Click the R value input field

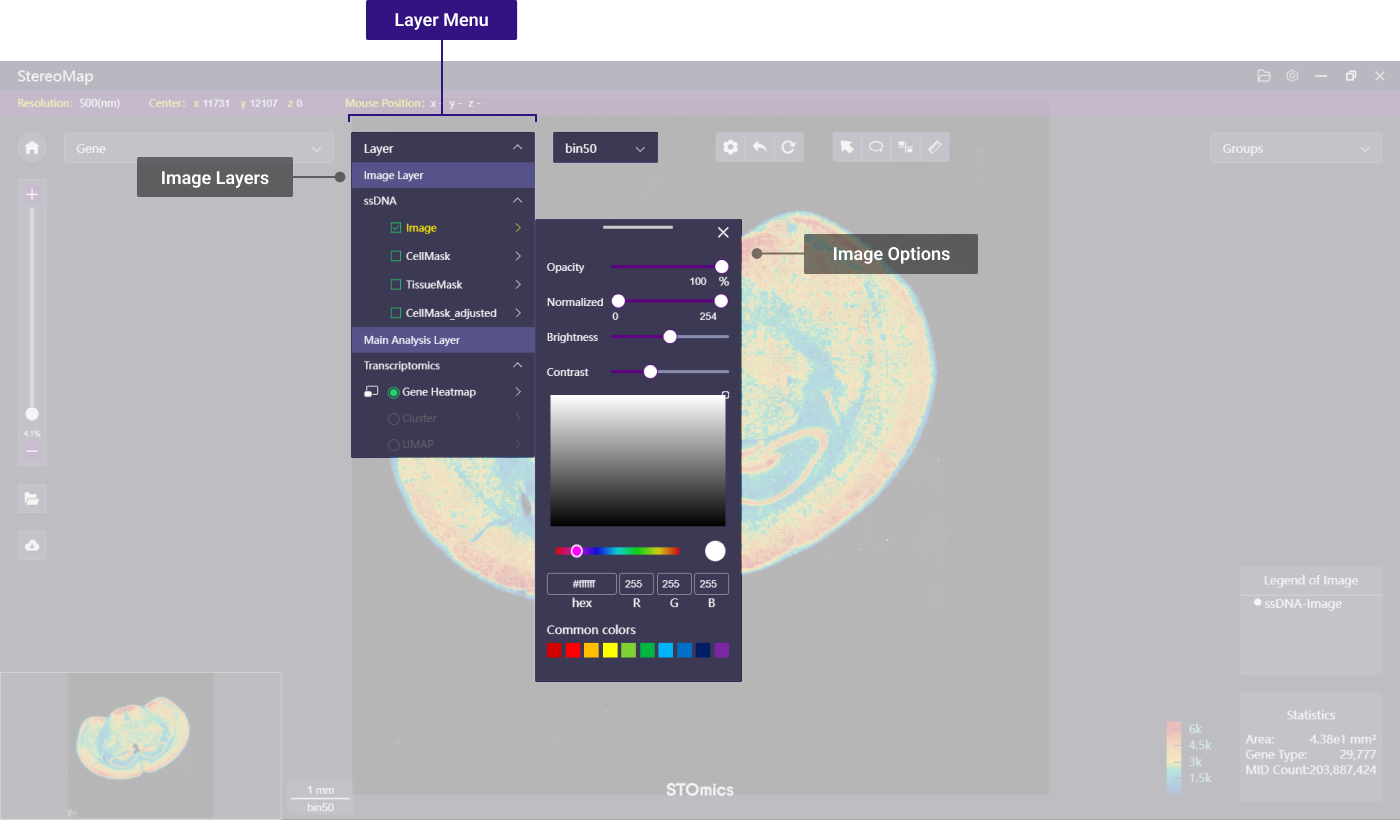pyautogui.click(x=637, y=584)
